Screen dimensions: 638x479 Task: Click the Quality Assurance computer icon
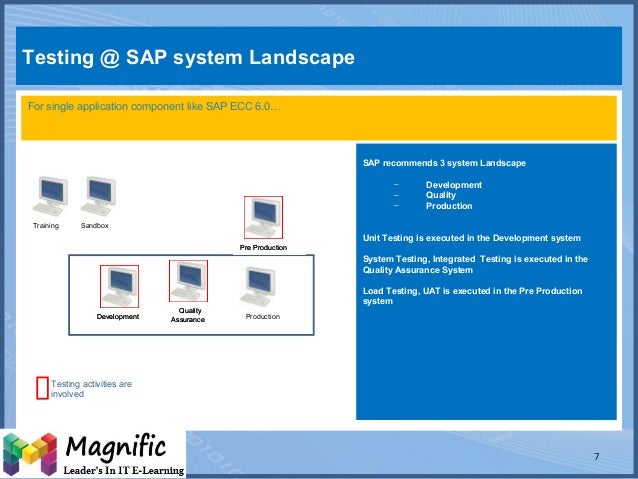pos(188,281)
